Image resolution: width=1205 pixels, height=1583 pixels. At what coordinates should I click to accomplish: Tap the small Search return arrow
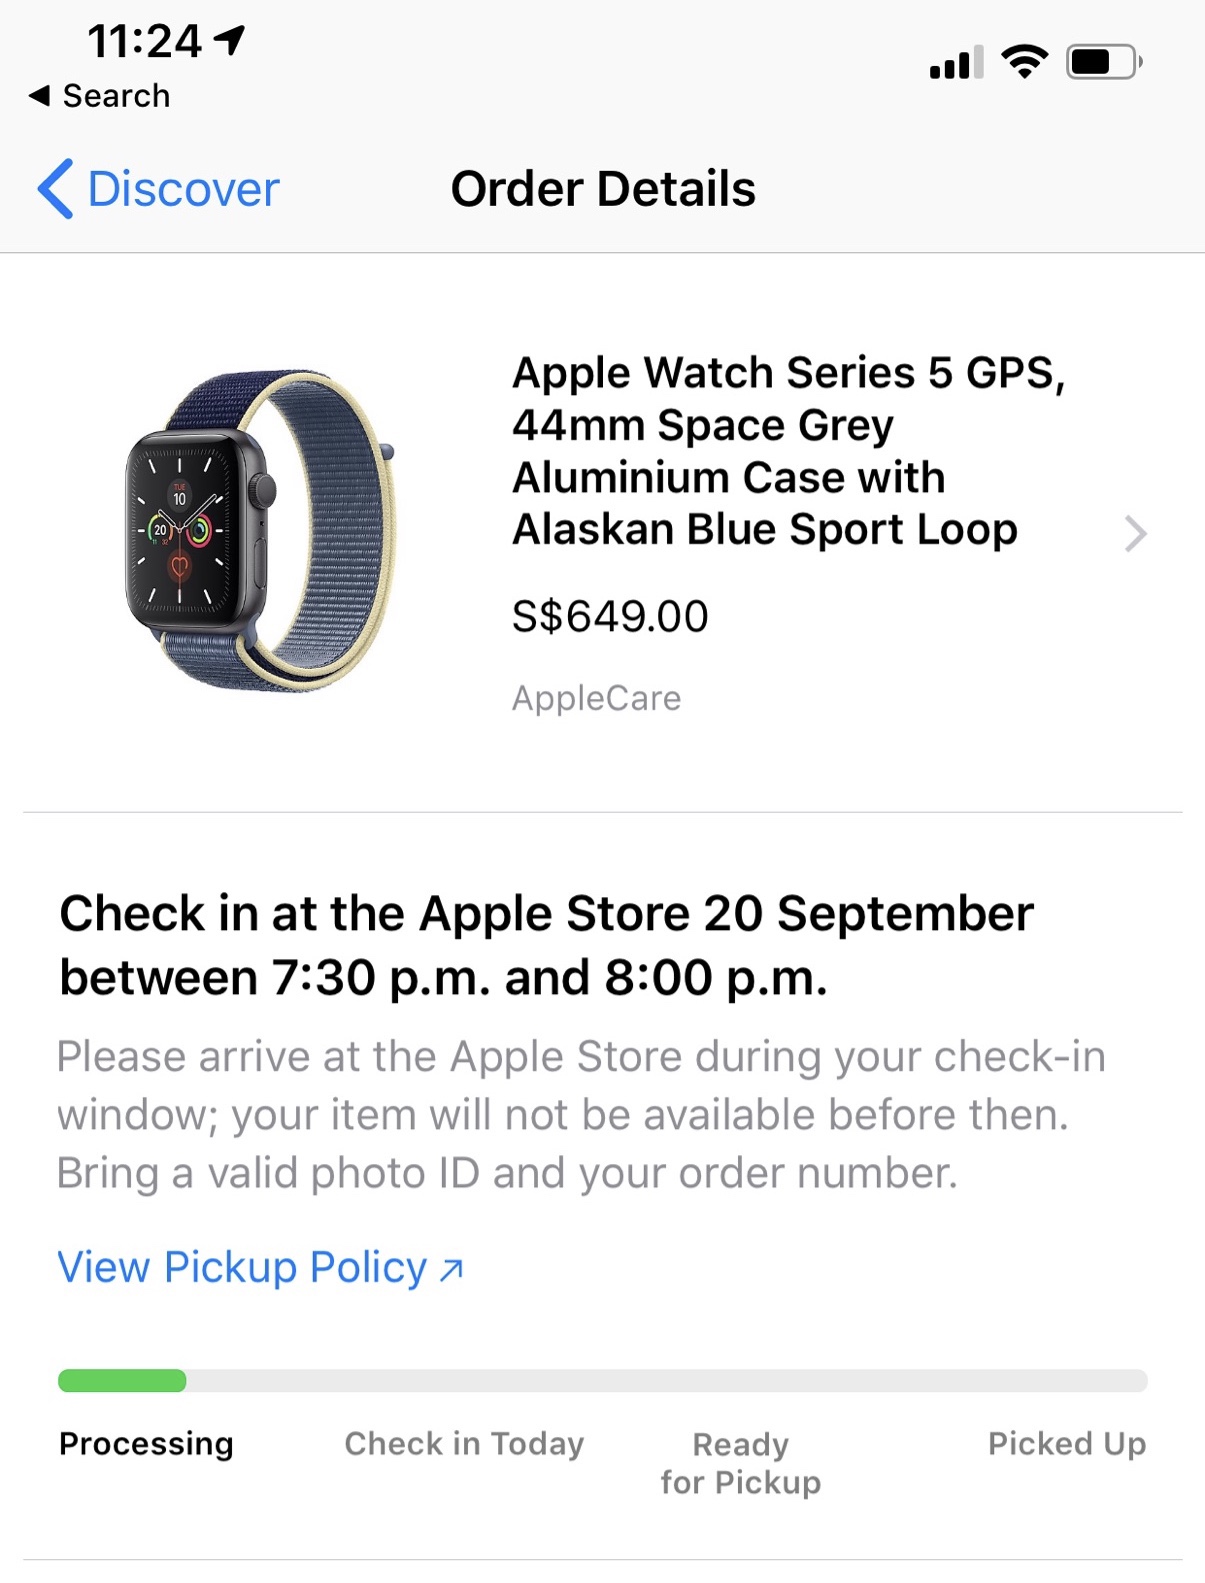39,96
